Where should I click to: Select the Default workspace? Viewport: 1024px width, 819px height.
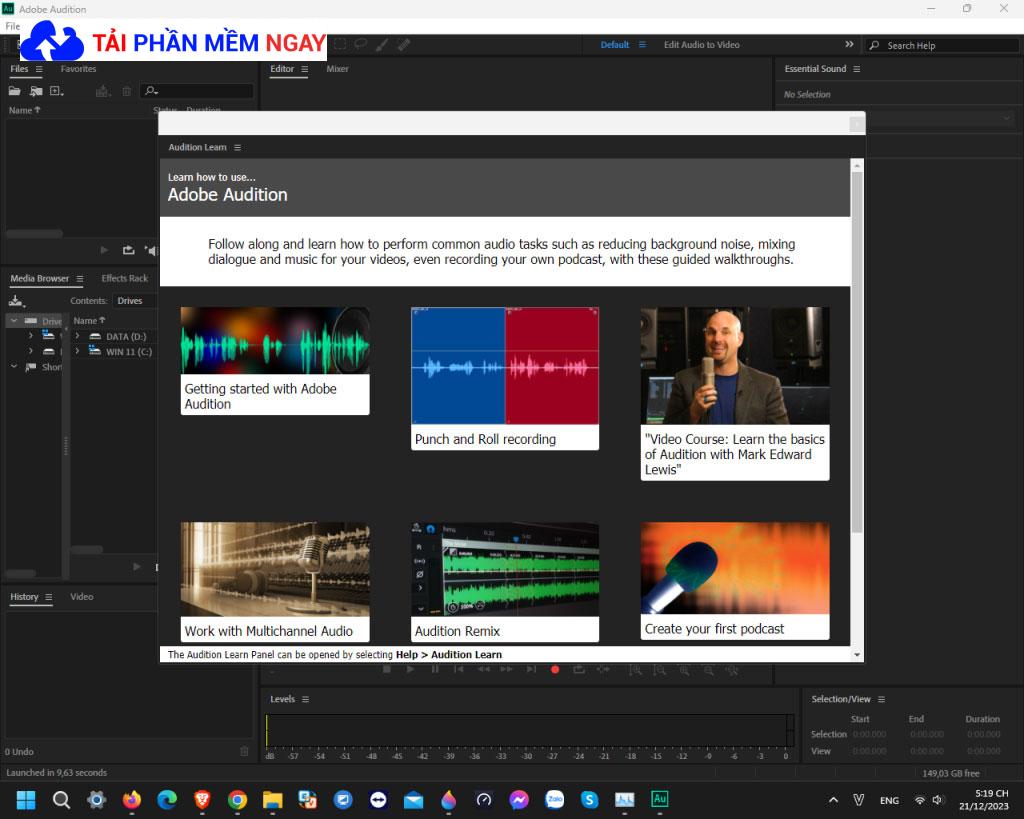click(x=615, y=44)
